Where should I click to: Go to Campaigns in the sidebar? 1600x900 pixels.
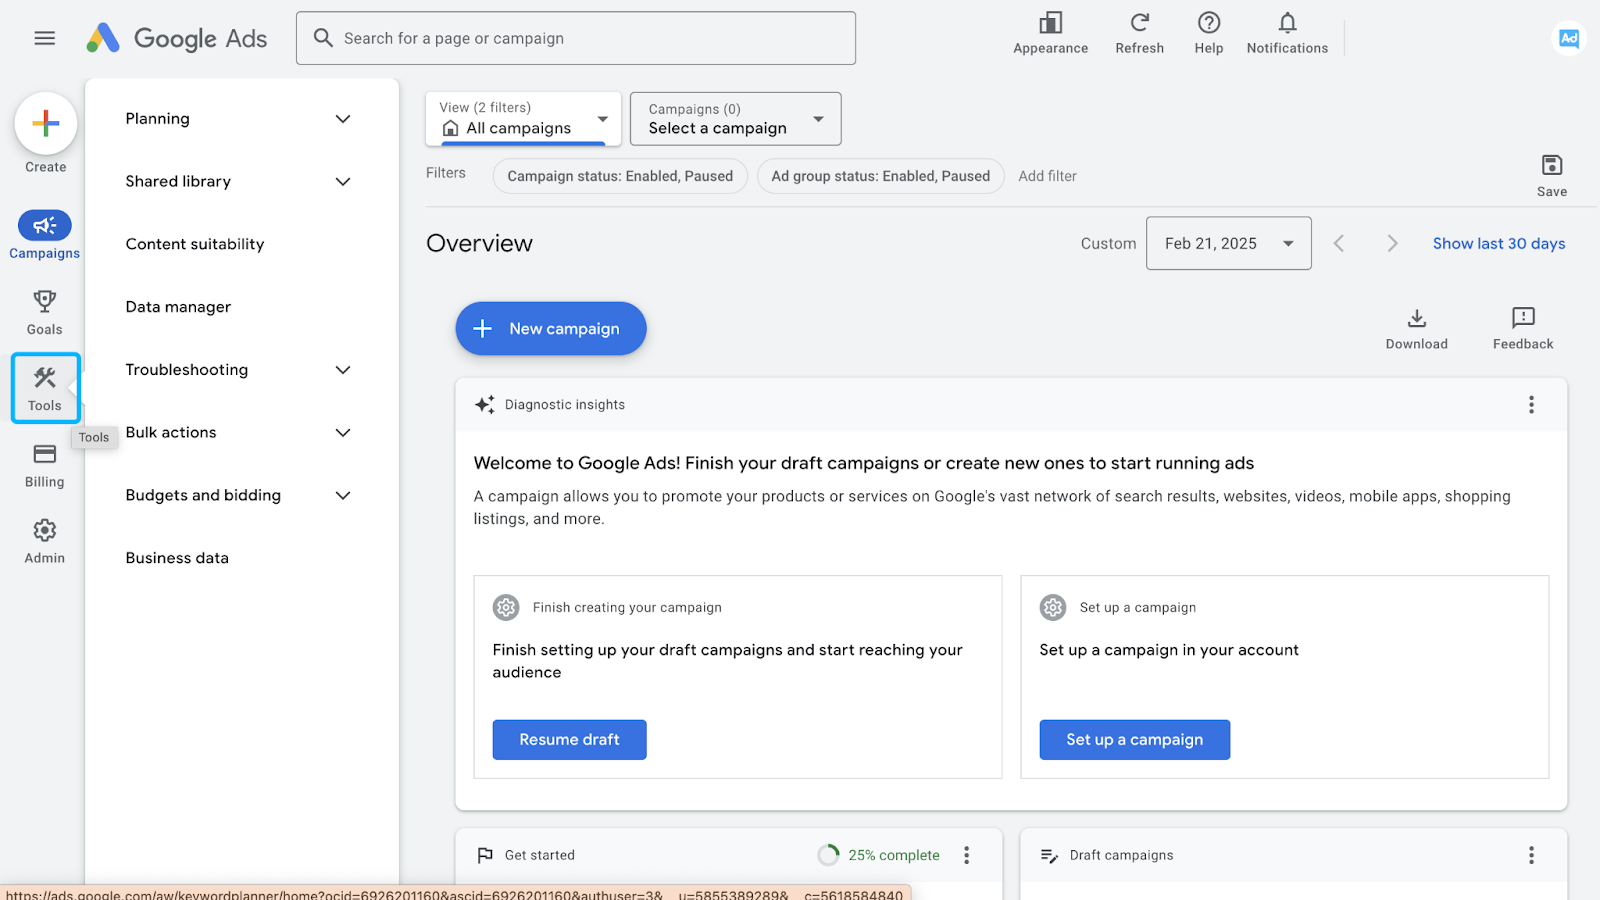(x=45, y=236)
